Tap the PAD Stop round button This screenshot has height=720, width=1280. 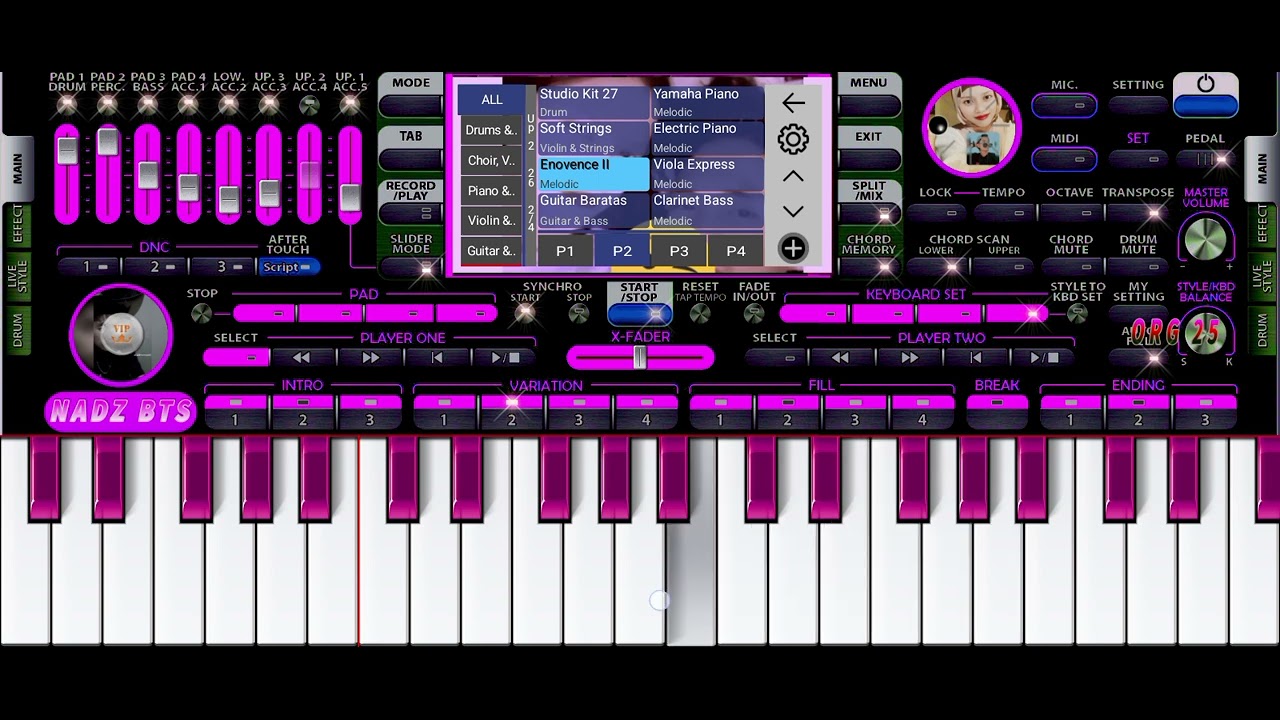pos(202,313)
